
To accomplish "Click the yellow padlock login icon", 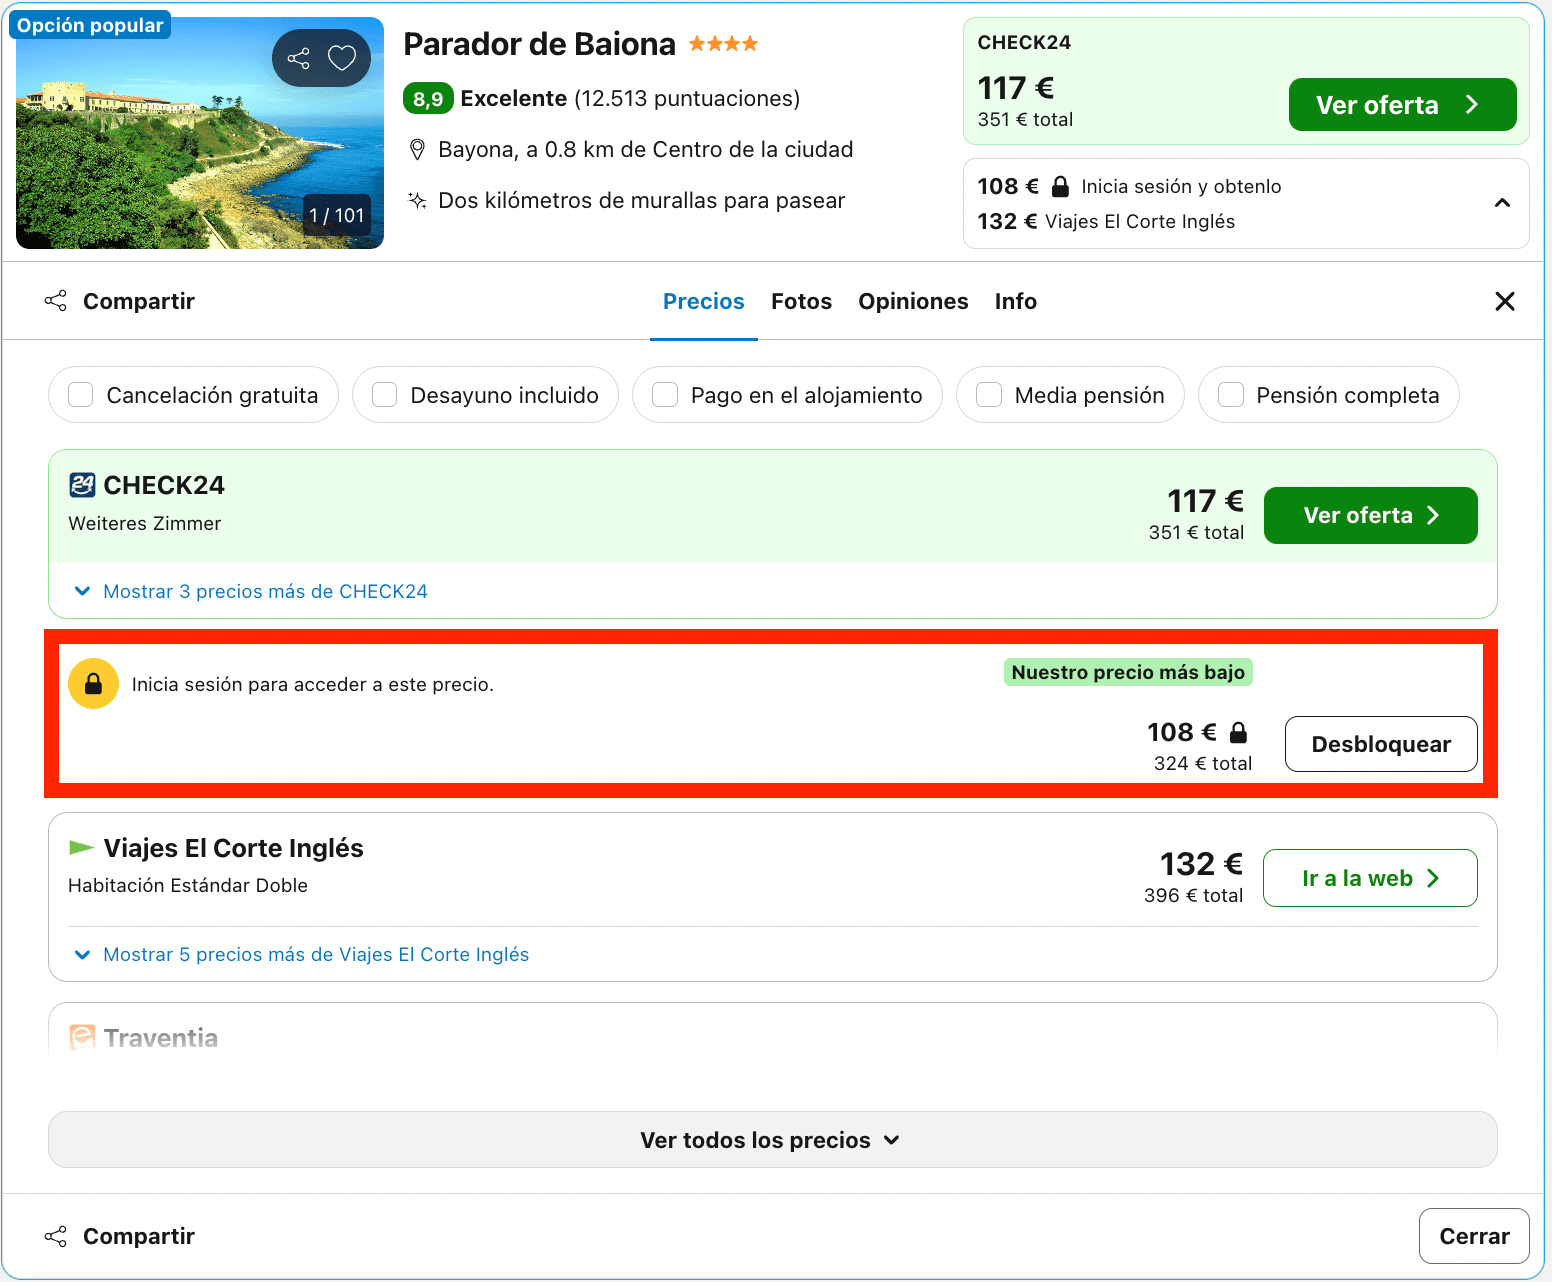I will click(x=93, y=684).
